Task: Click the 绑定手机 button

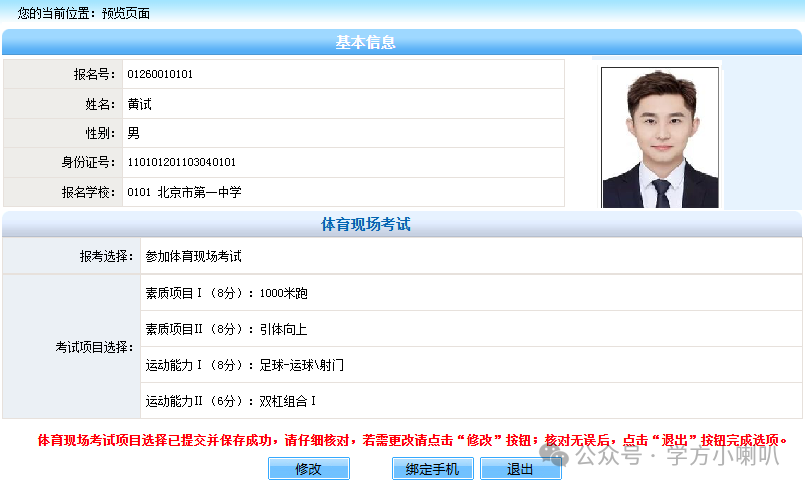Action: 432,469
